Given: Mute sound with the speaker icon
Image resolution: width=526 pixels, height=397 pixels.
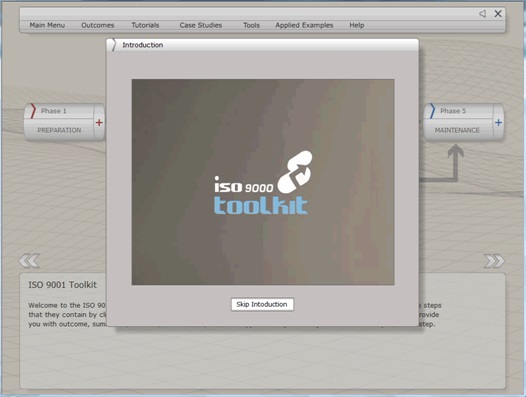Looking at the screenshot, I should pos(482,13).
